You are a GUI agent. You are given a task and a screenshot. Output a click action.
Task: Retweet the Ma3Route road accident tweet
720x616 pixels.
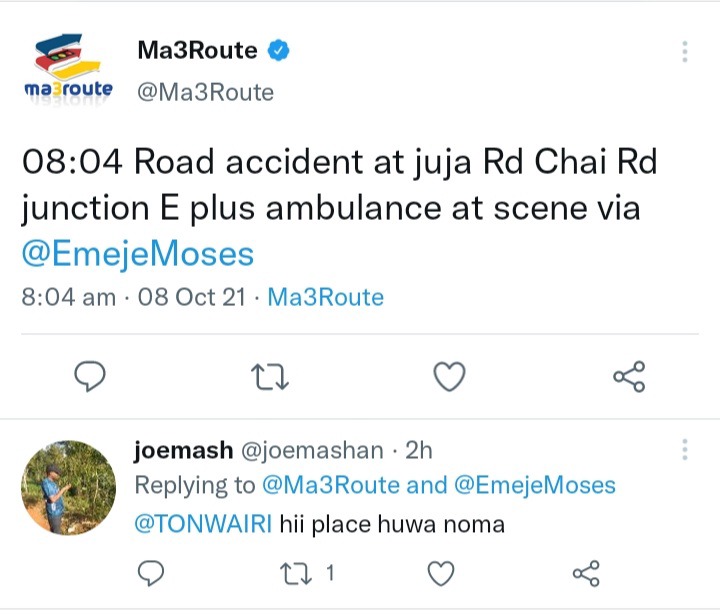coord(270,377)
